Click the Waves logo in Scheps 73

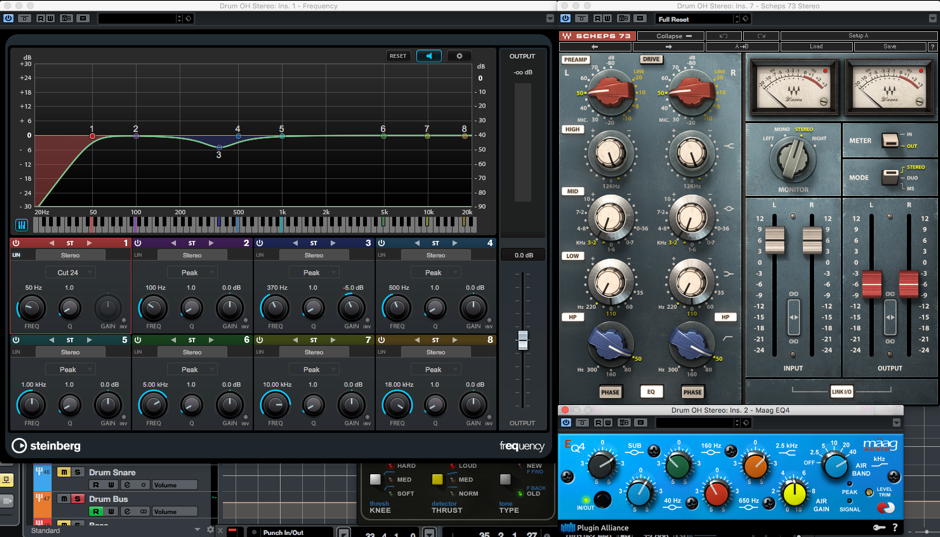click(x=567, y=36)
